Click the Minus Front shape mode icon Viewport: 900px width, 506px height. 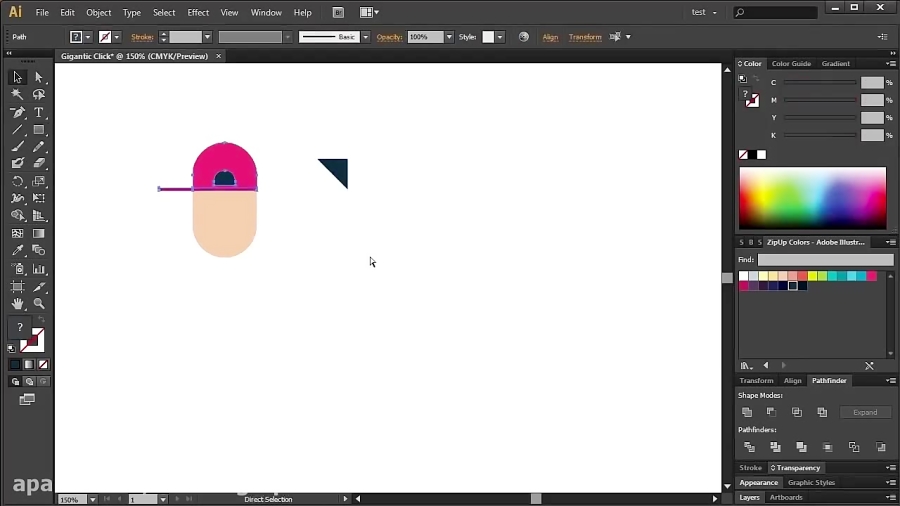(771, 412)
